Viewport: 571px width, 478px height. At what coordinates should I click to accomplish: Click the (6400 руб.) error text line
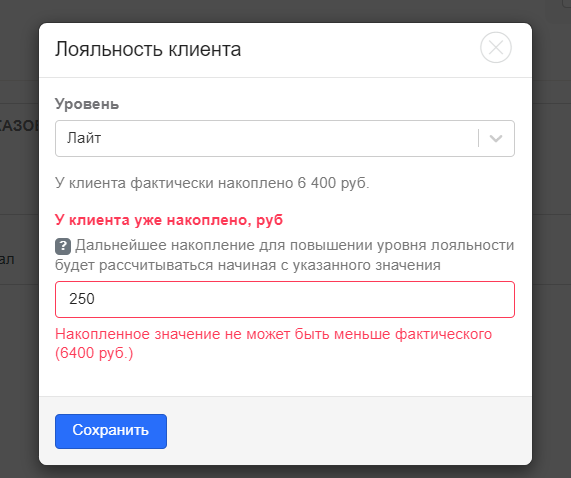pyautogui.click(x=94, y=353)
